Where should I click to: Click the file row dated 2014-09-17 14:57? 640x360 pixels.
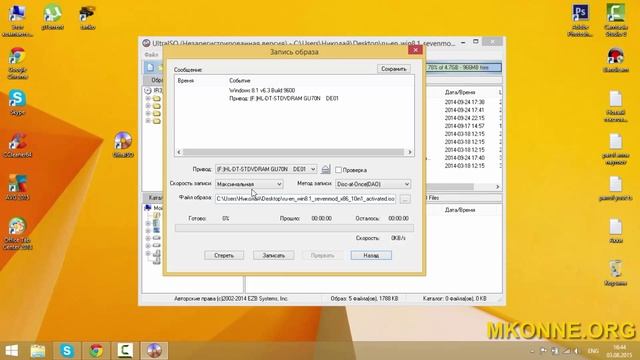point(464,126)
